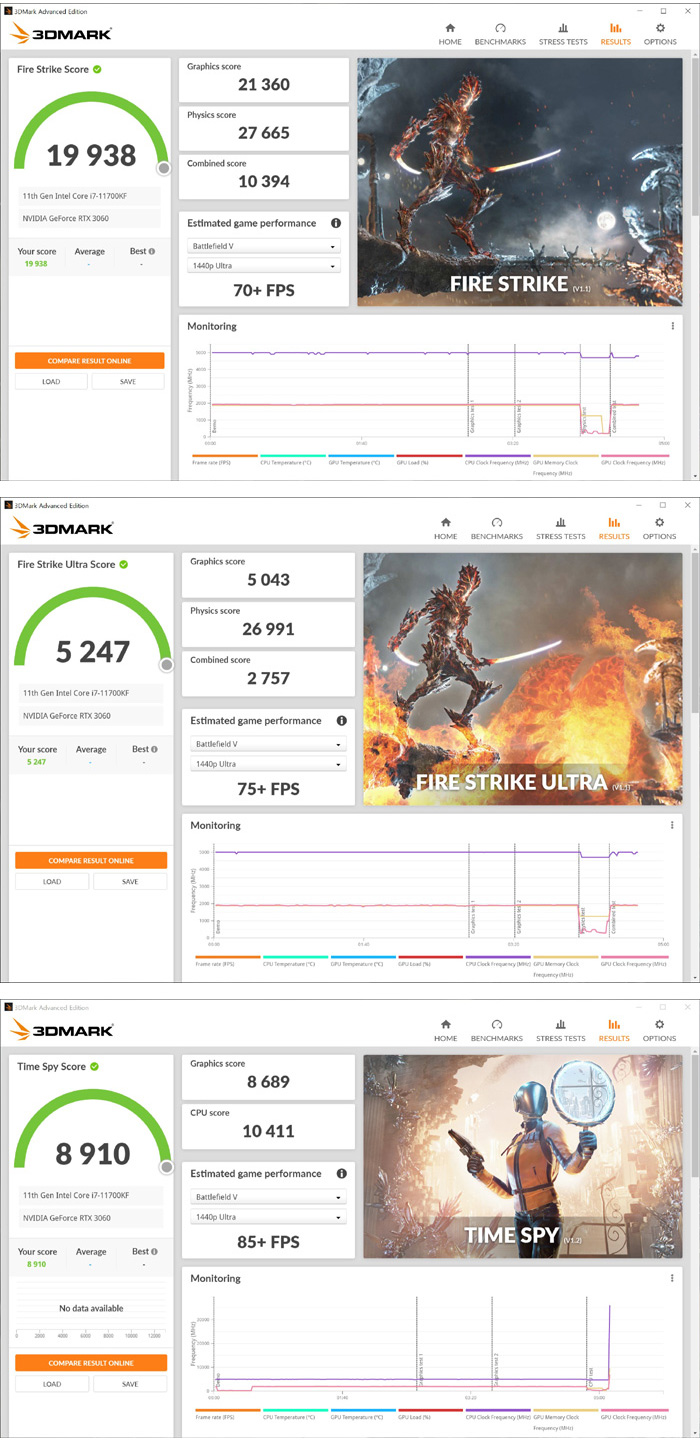The height and width of the screenshot is (1442, 700).
Task: Go to HOME in the Fire Strike Ultra window
Action: [446, 528]
